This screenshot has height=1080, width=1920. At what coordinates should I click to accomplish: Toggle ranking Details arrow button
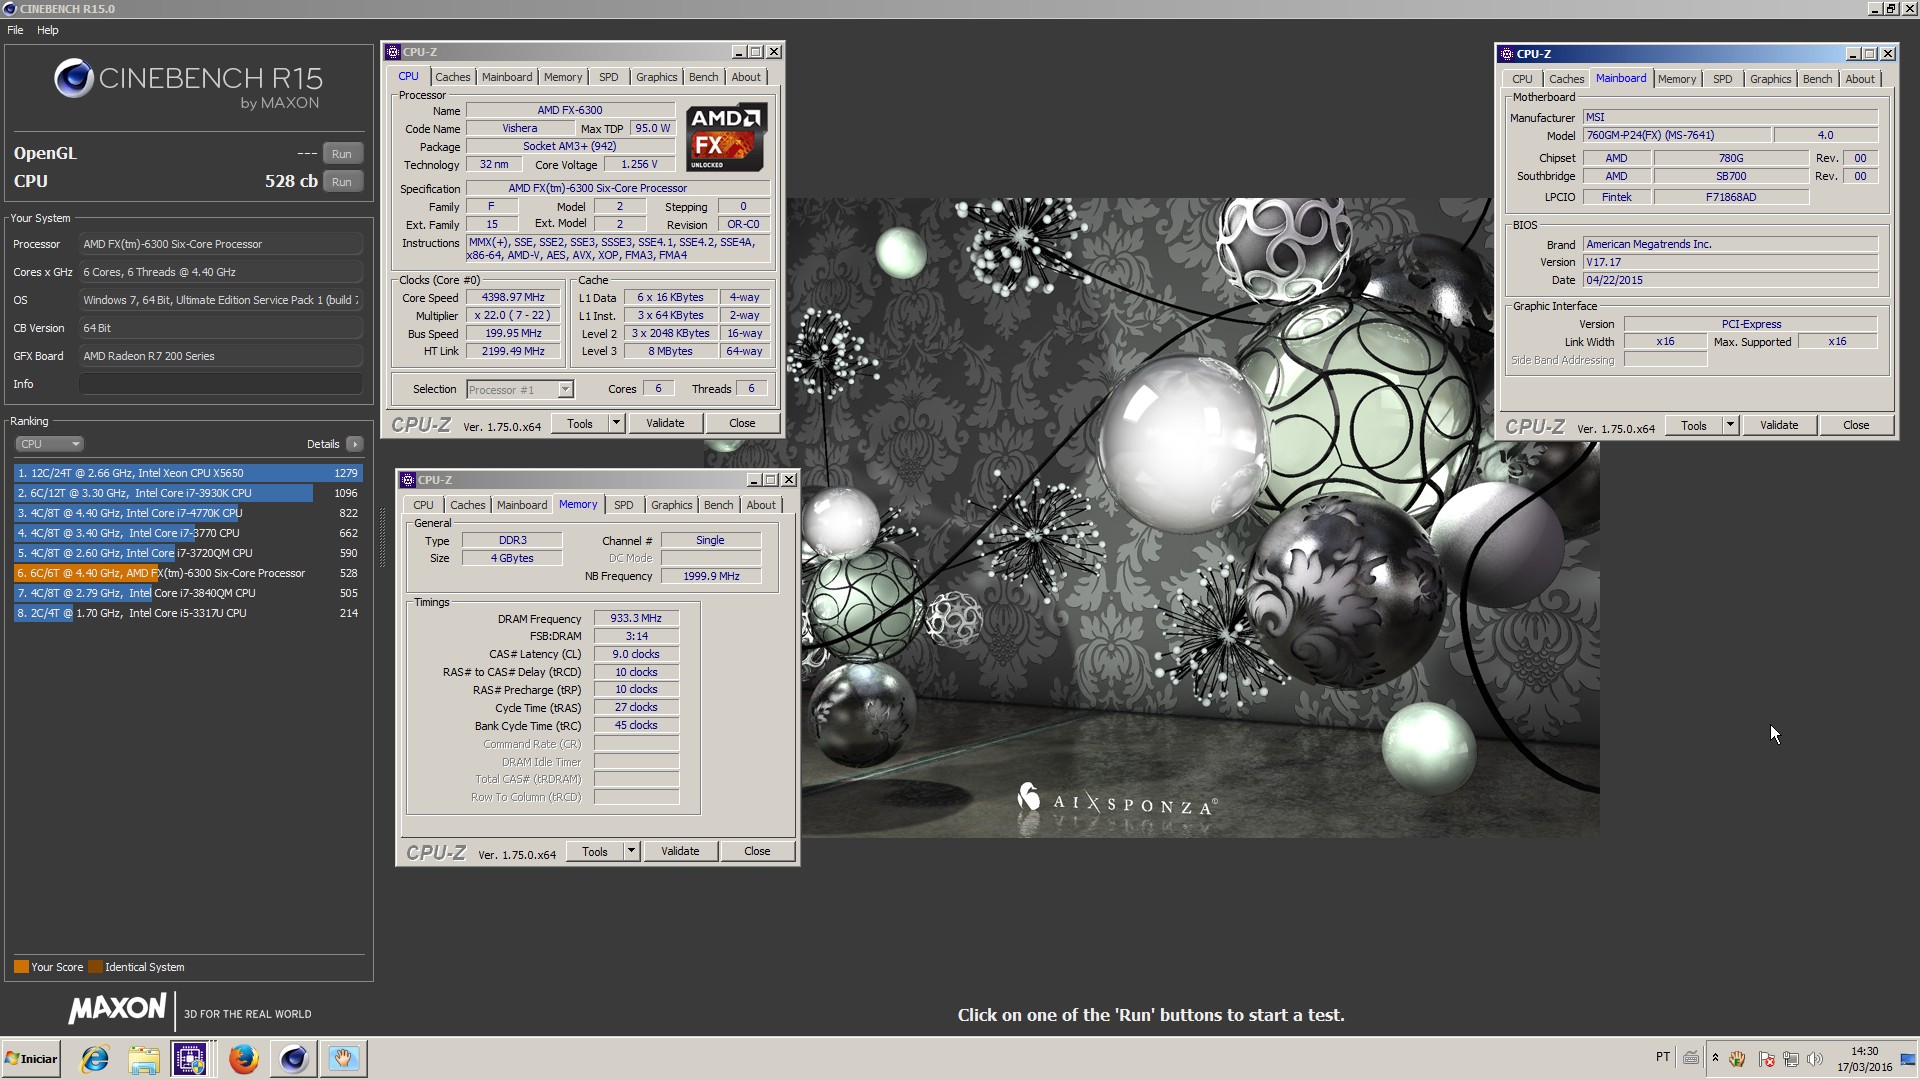[x=355, y=444]
